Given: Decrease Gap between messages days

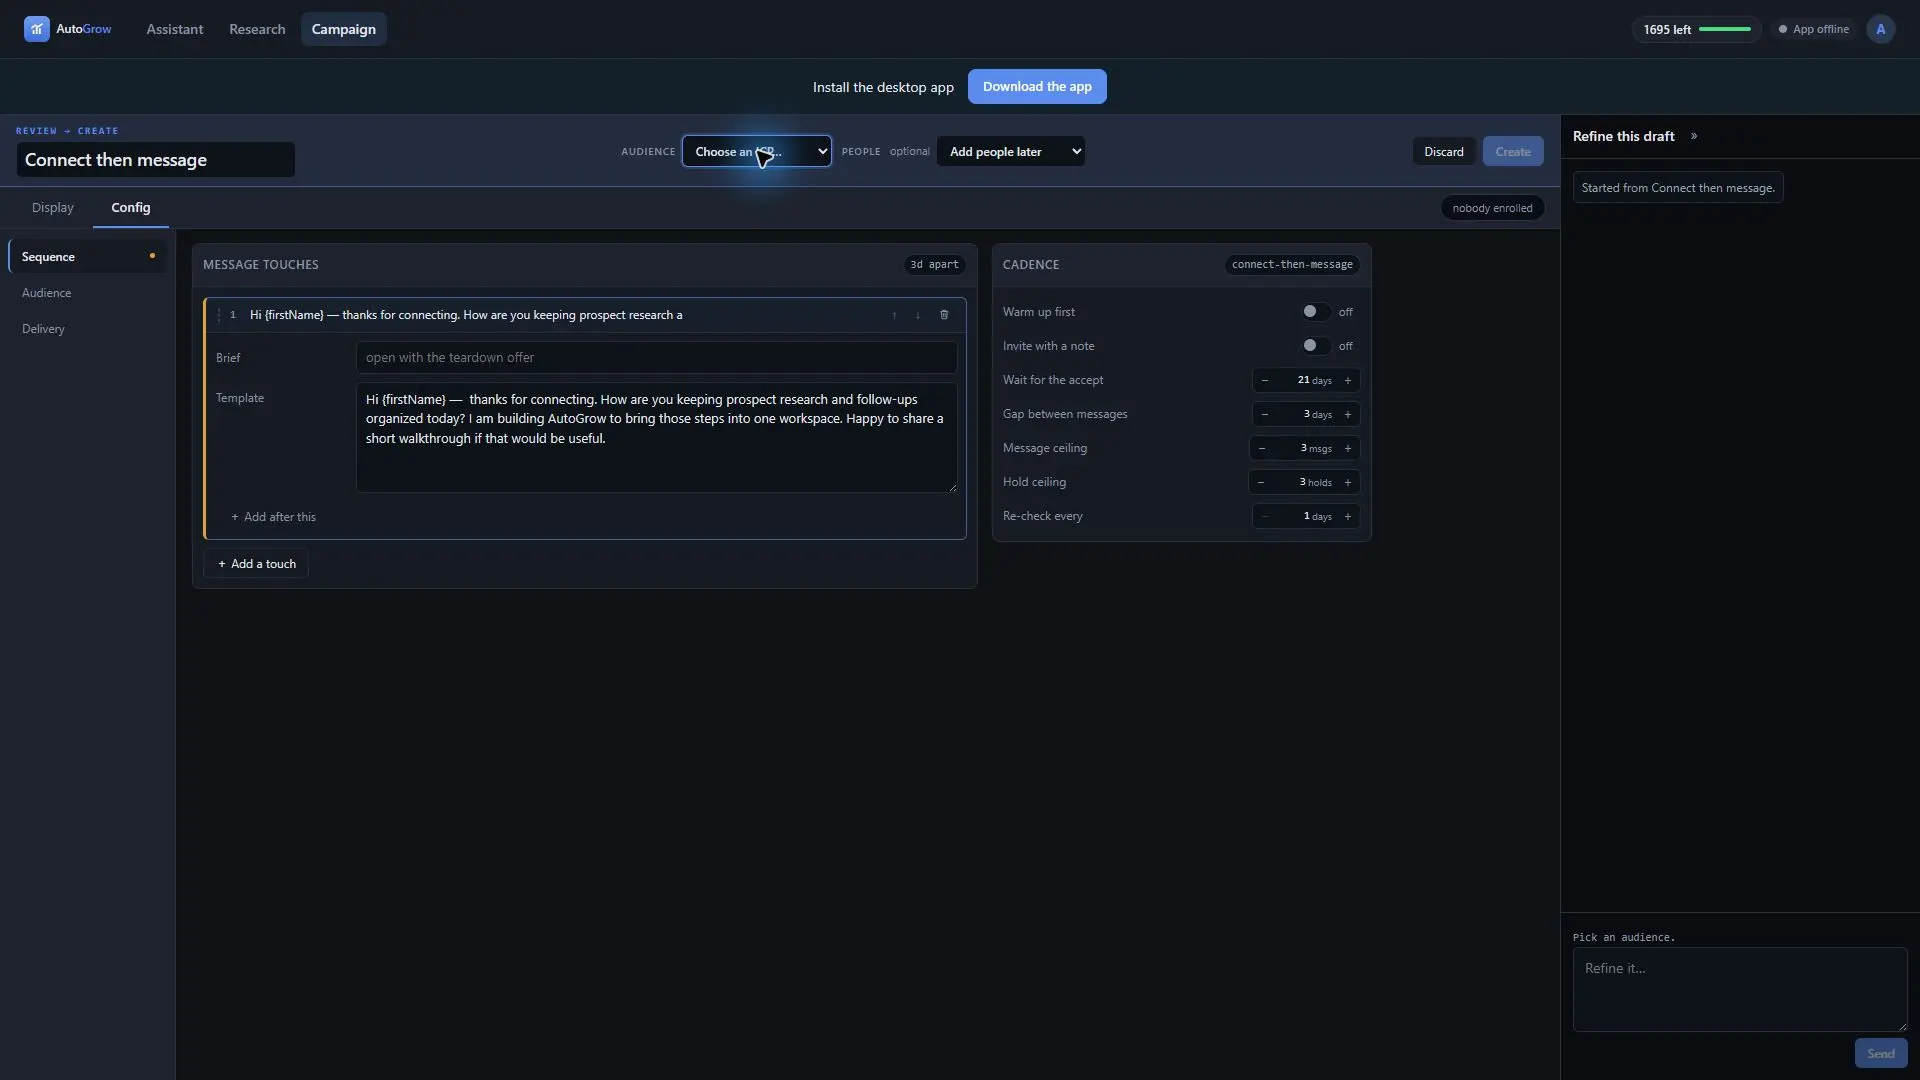Looking at the screenshot, I should click(1265, 414).
